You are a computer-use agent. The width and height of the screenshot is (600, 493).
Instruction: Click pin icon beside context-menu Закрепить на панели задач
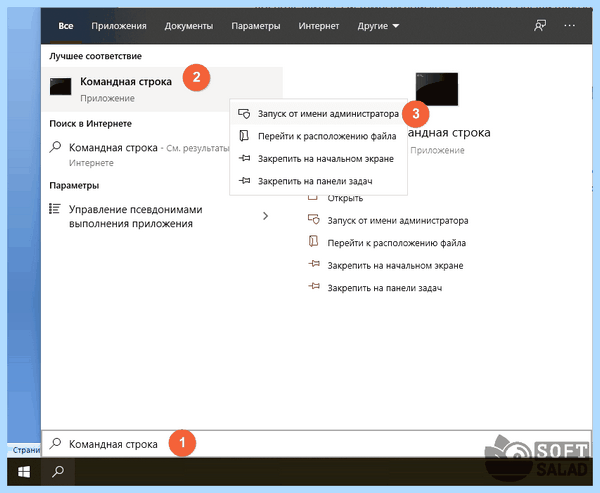click(x=244, y=180)
